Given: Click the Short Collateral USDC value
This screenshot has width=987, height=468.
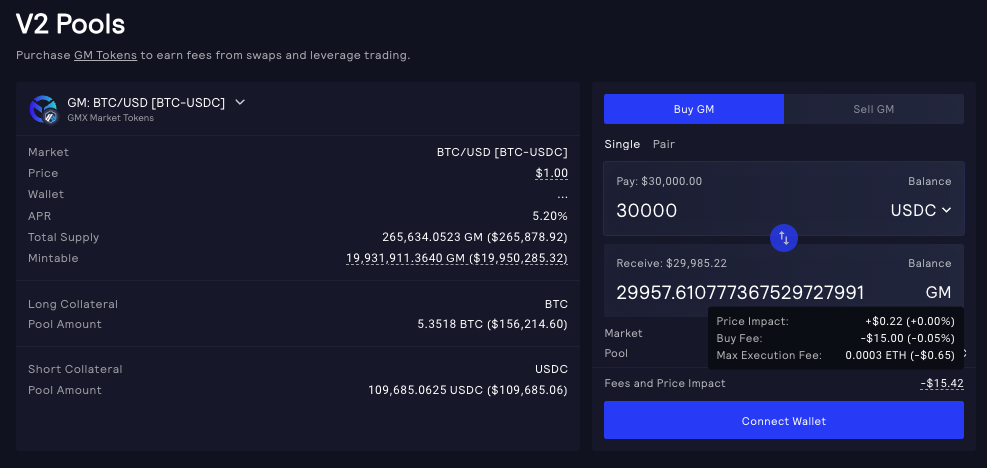Looking at the screenshot, I should [x=551, y=369].
